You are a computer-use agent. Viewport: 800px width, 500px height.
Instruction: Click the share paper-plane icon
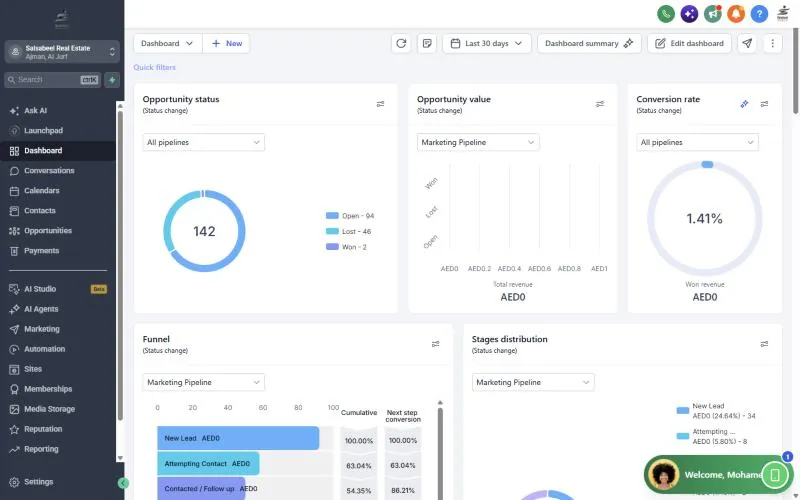tap(747, 43)
